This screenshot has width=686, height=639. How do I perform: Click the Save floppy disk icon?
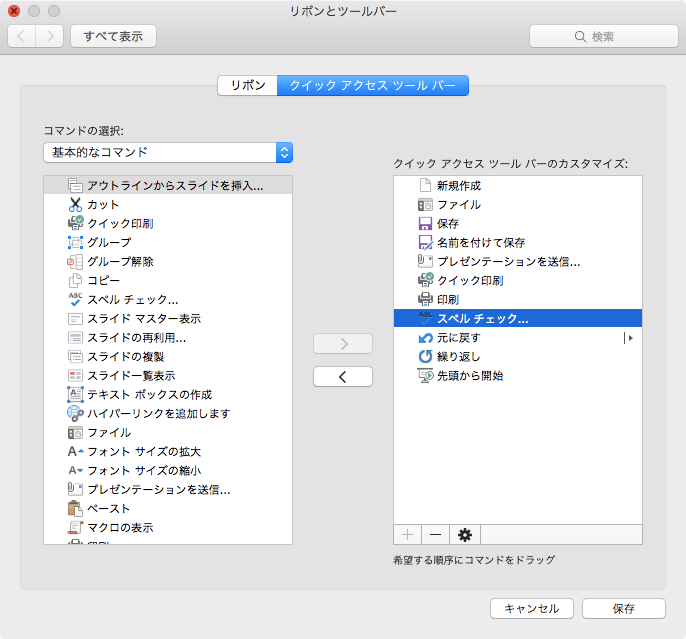coord(425,223)
